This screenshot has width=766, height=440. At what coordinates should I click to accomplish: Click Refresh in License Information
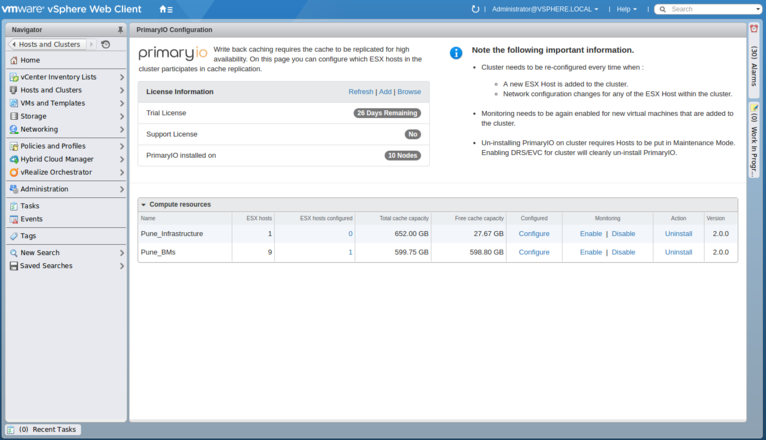361,92
